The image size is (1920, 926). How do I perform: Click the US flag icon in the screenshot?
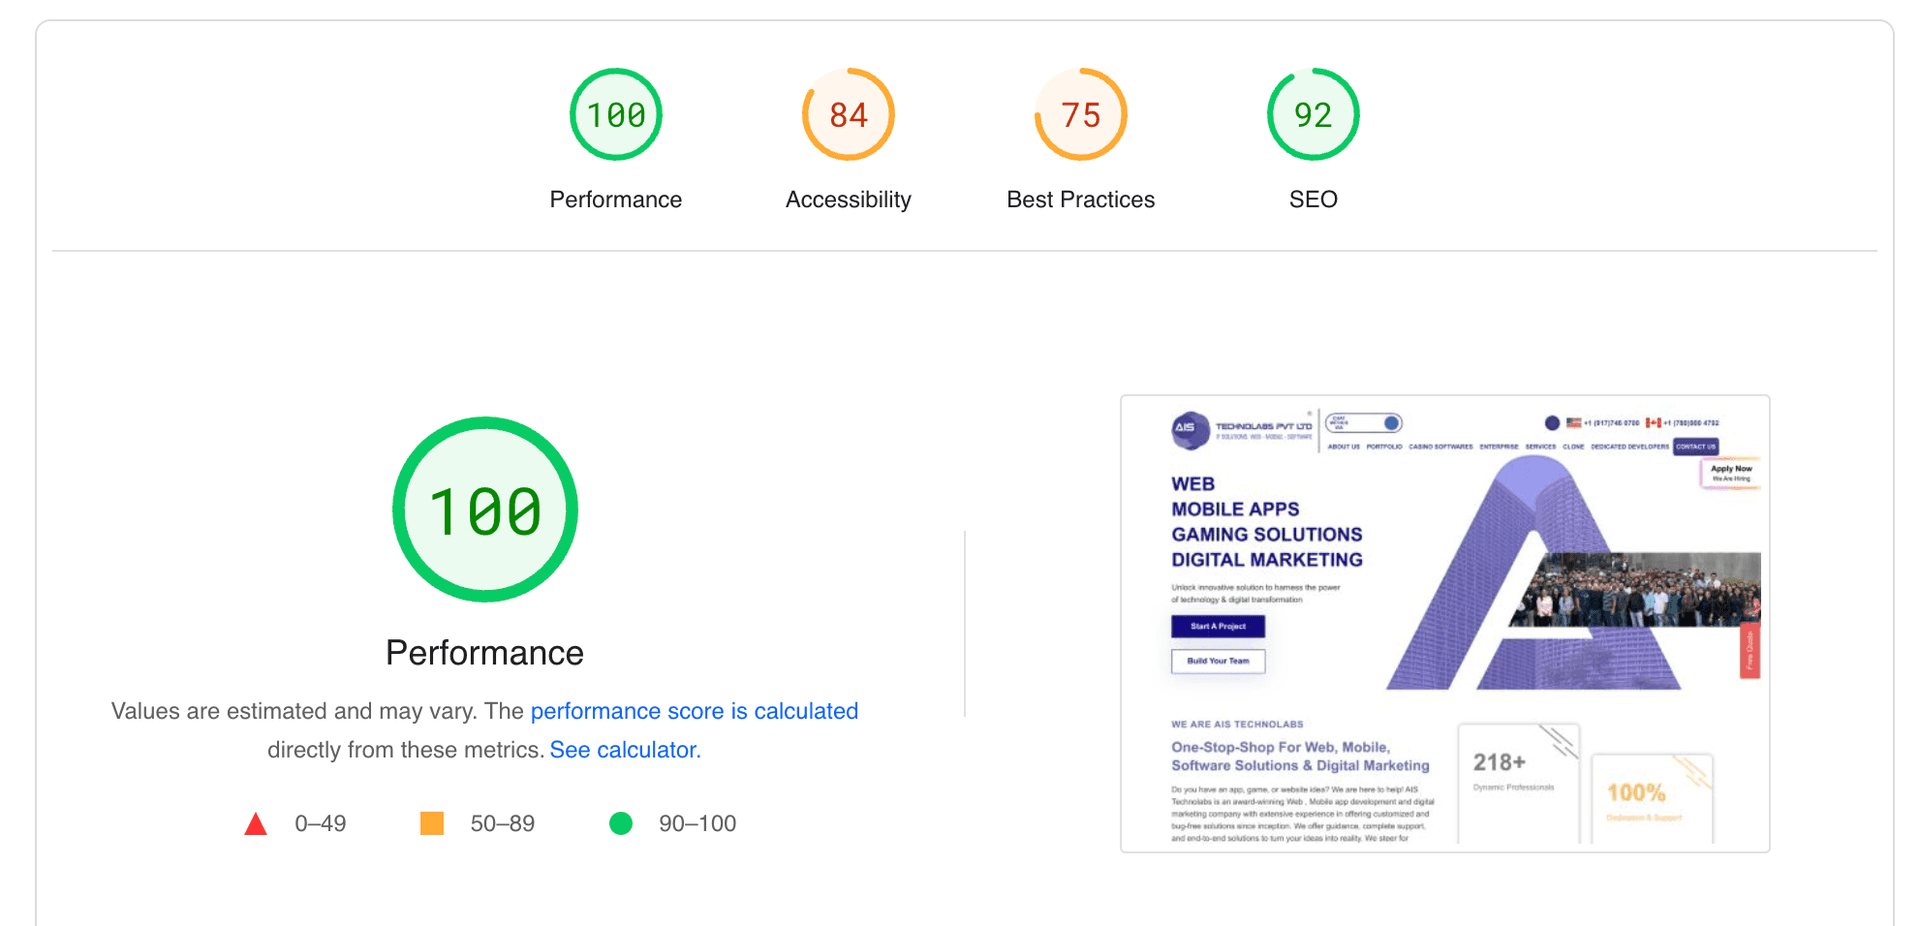(1574, 423)
